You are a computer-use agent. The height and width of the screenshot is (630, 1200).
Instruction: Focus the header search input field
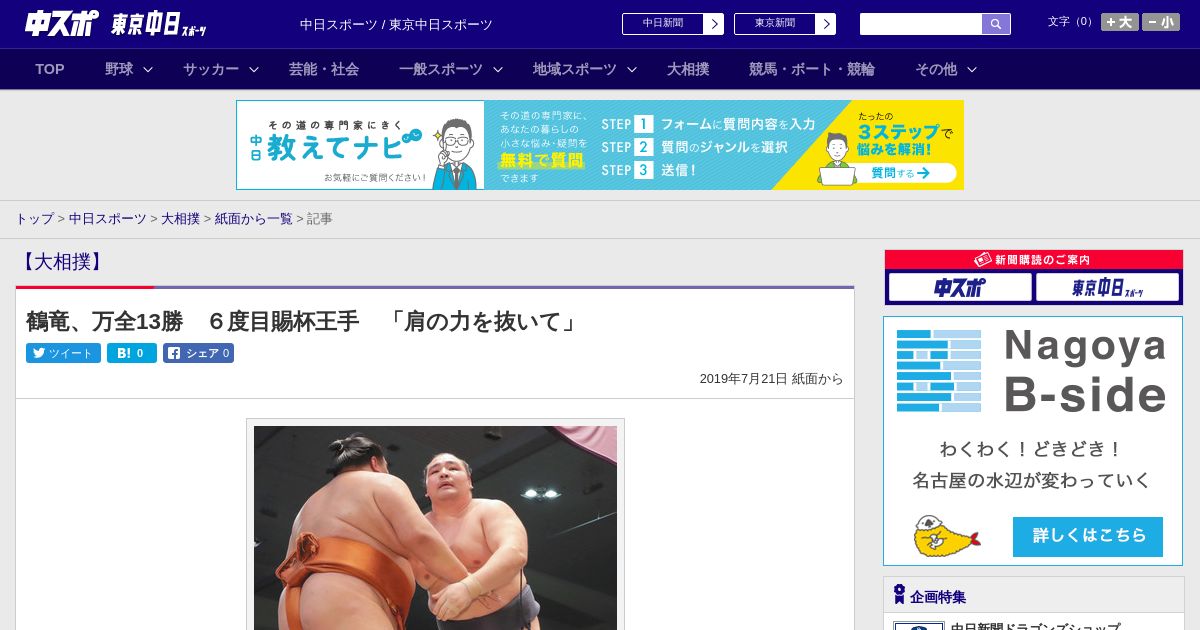click(x=921, y=24)
